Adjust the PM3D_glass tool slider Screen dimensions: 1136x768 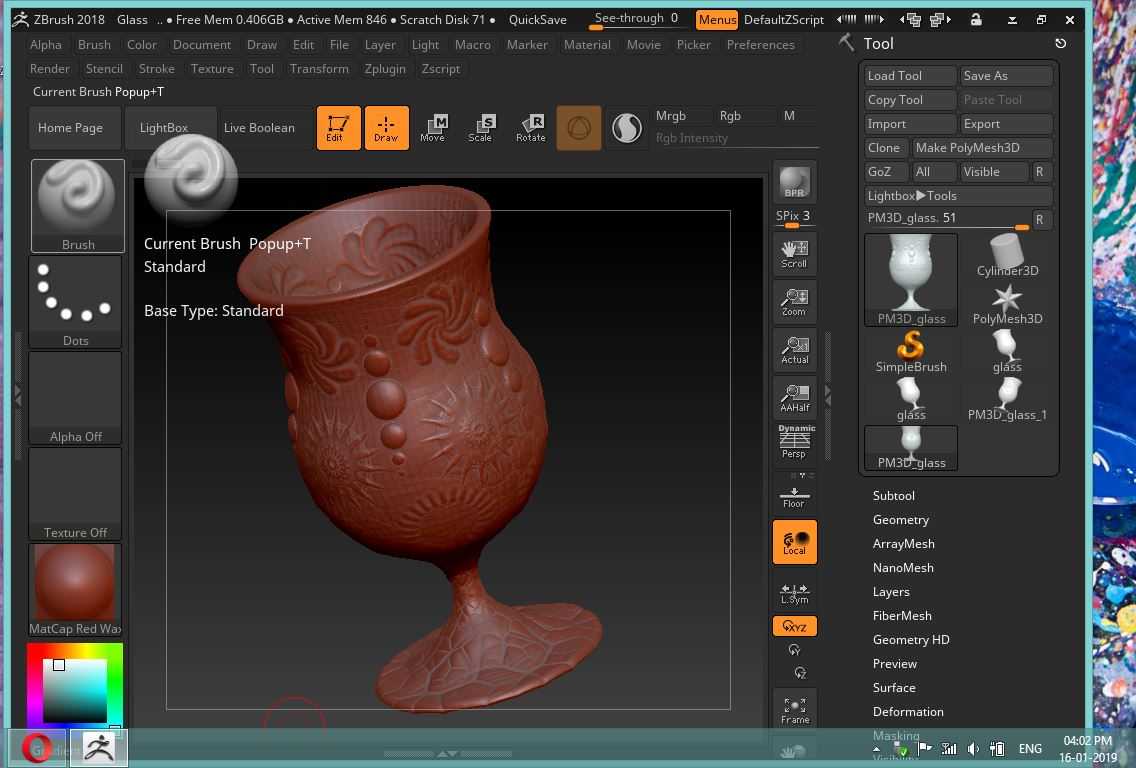coord(947,219)
